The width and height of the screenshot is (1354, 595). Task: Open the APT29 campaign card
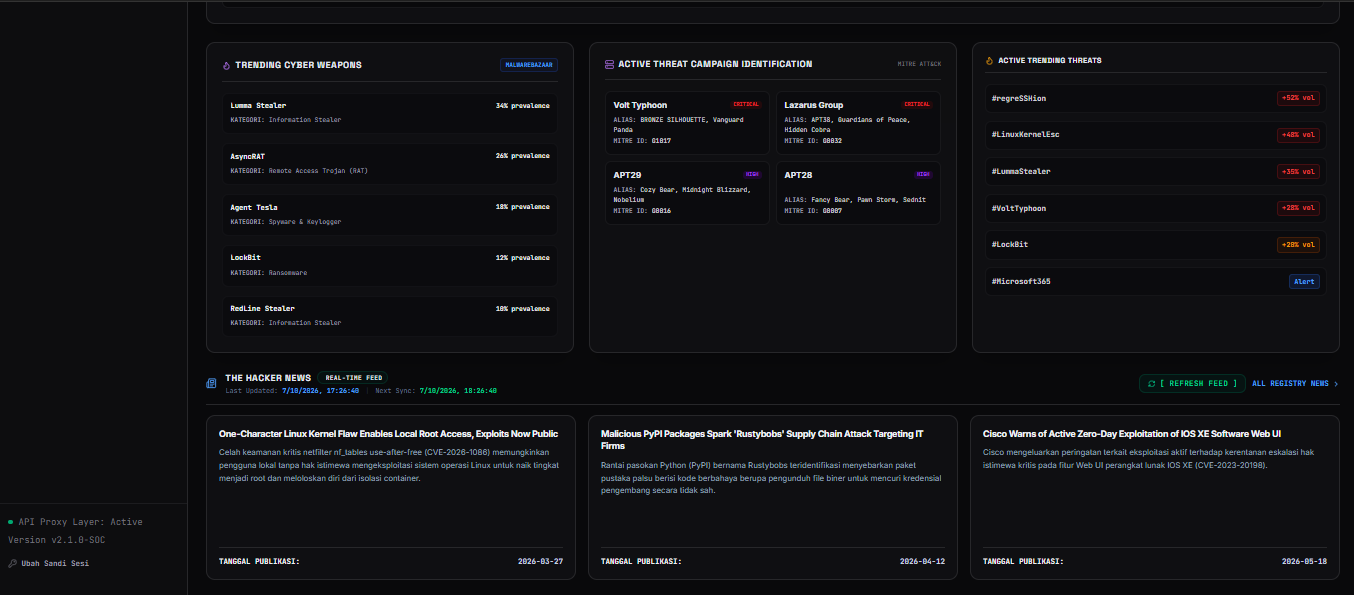687,193
